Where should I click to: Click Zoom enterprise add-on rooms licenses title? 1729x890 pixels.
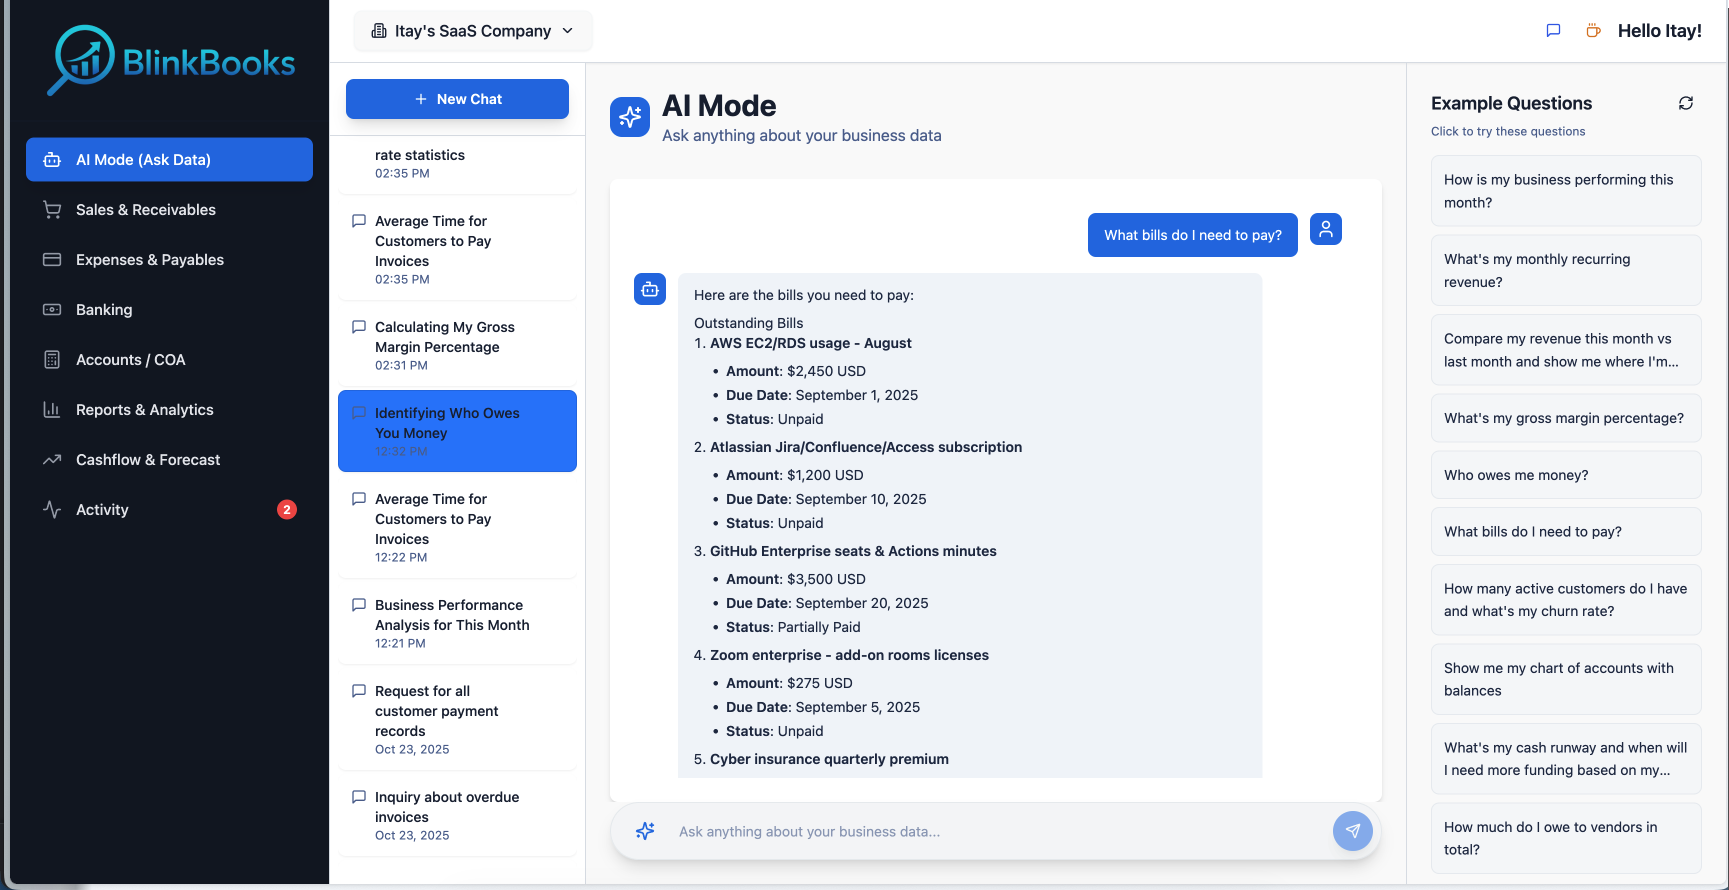849,655
